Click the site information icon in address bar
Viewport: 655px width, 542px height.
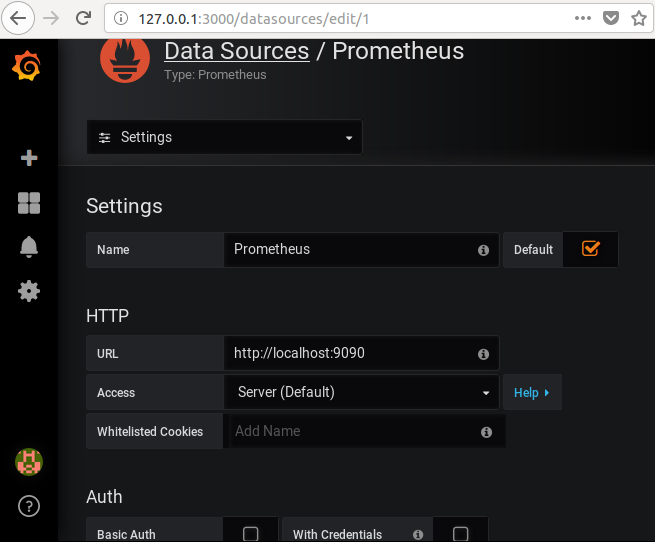click(121, 18)
